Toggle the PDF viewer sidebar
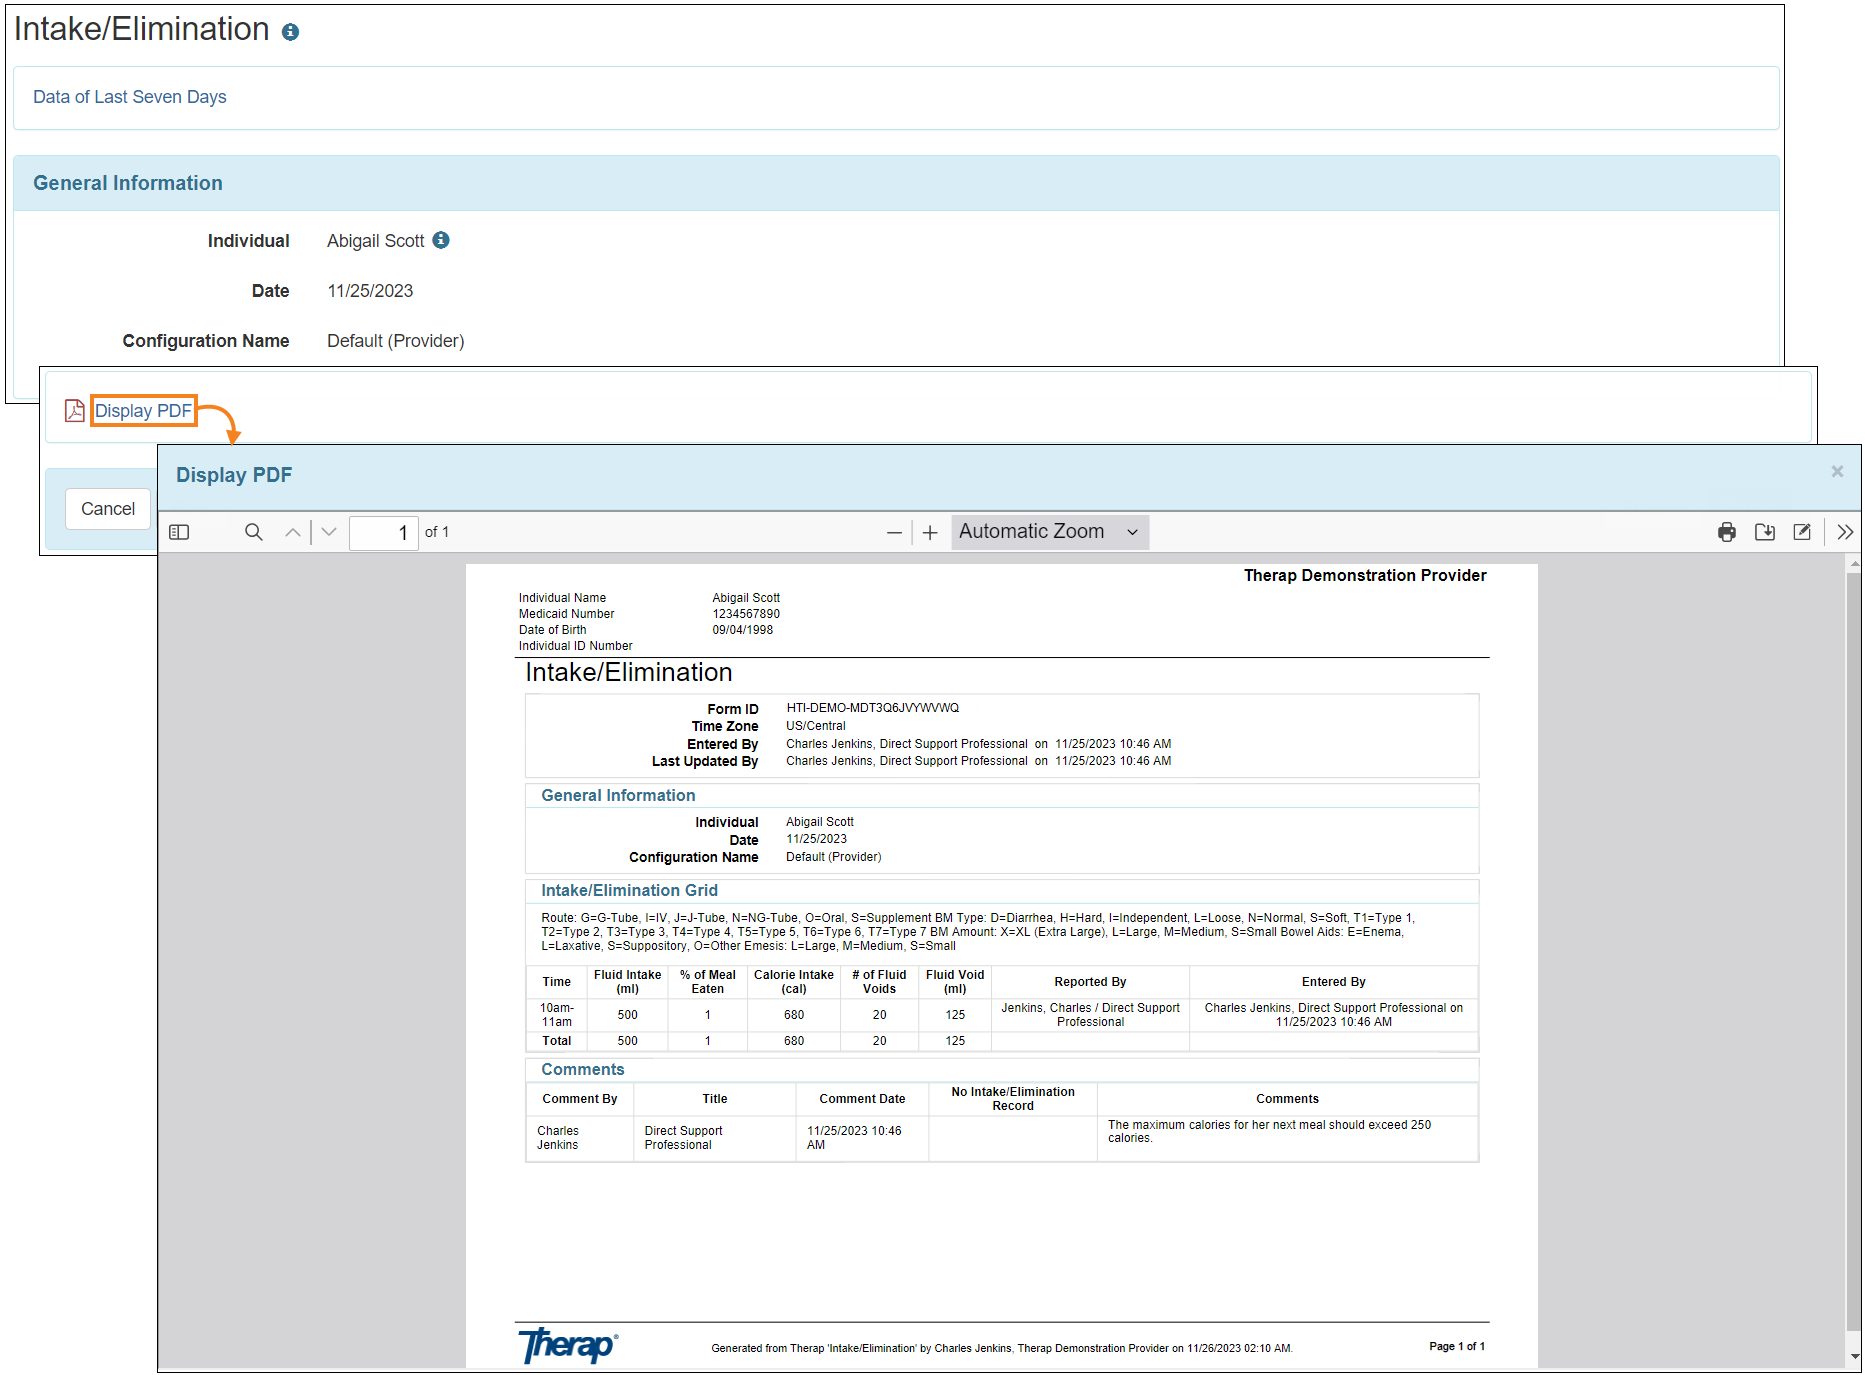The image size is (1865, 1375). [179, 532]
